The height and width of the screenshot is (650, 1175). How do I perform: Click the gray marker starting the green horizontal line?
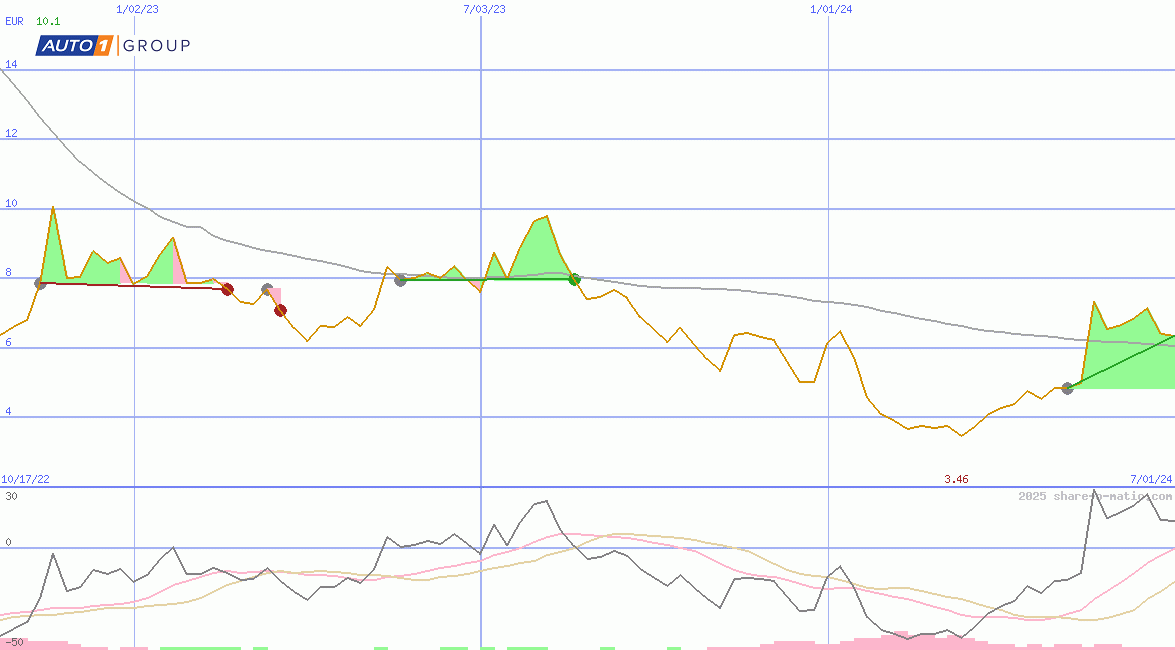pyautogui.click(x=400, y=280)
